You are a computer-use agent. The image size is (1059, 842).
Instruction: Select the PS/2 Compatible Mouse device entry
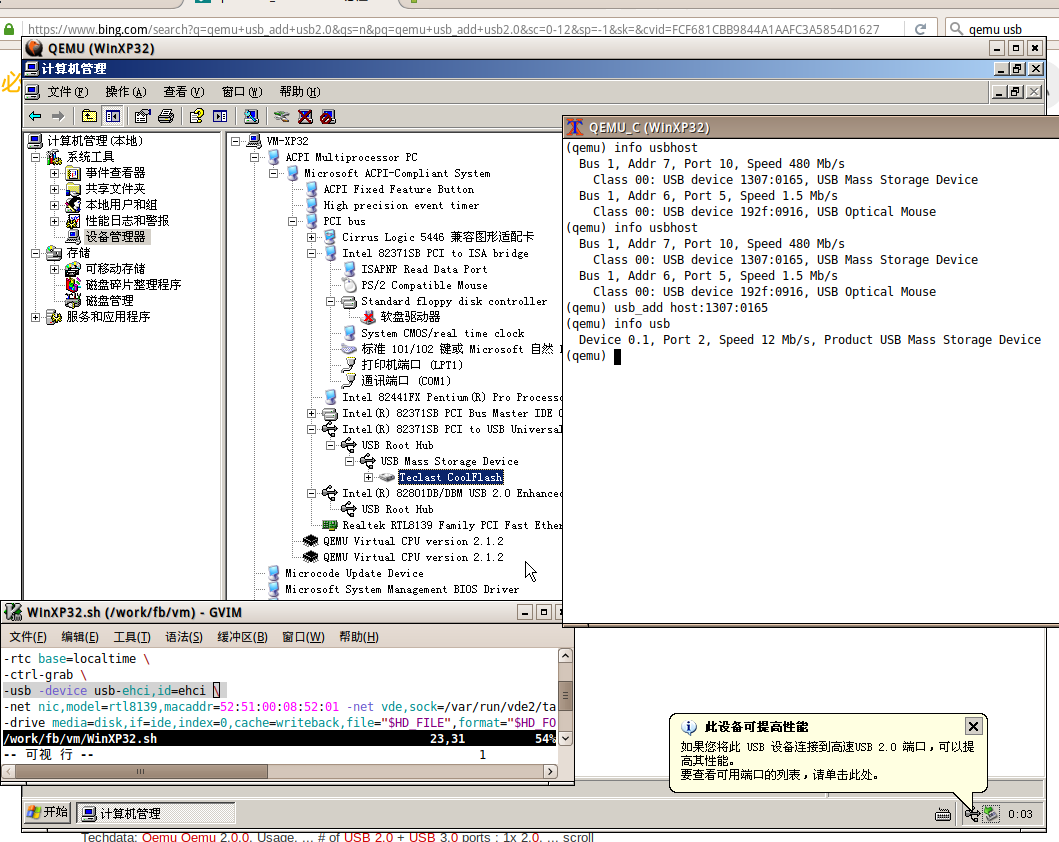424,286
